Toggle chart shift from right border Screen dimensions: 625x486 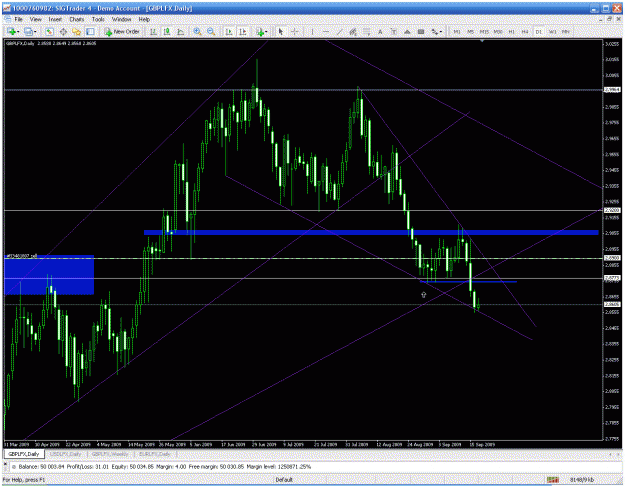point(243,31)
